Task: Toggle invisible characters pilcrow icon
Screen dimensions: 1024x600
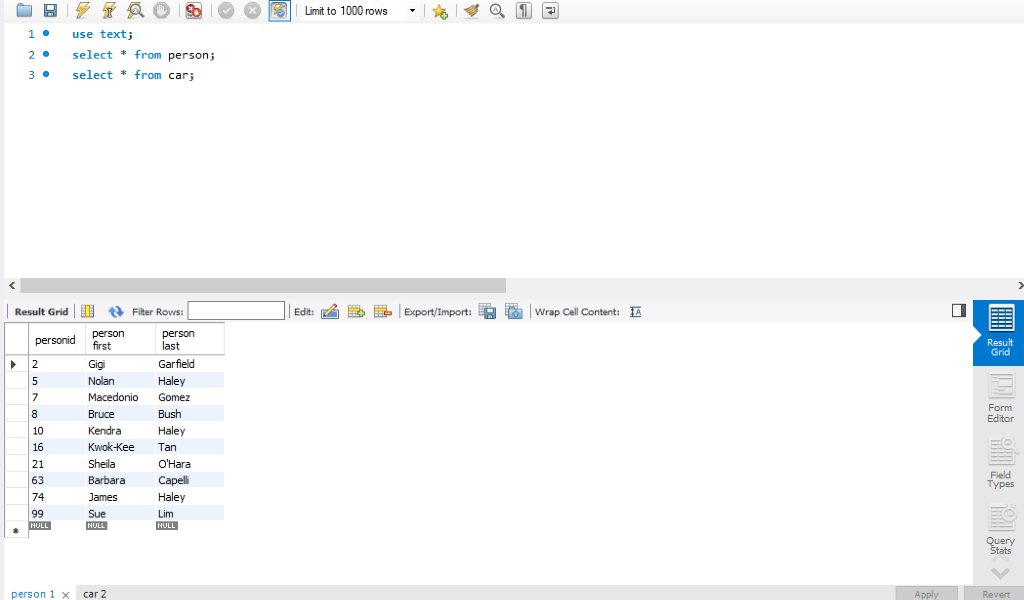Action: coord(524,10)
